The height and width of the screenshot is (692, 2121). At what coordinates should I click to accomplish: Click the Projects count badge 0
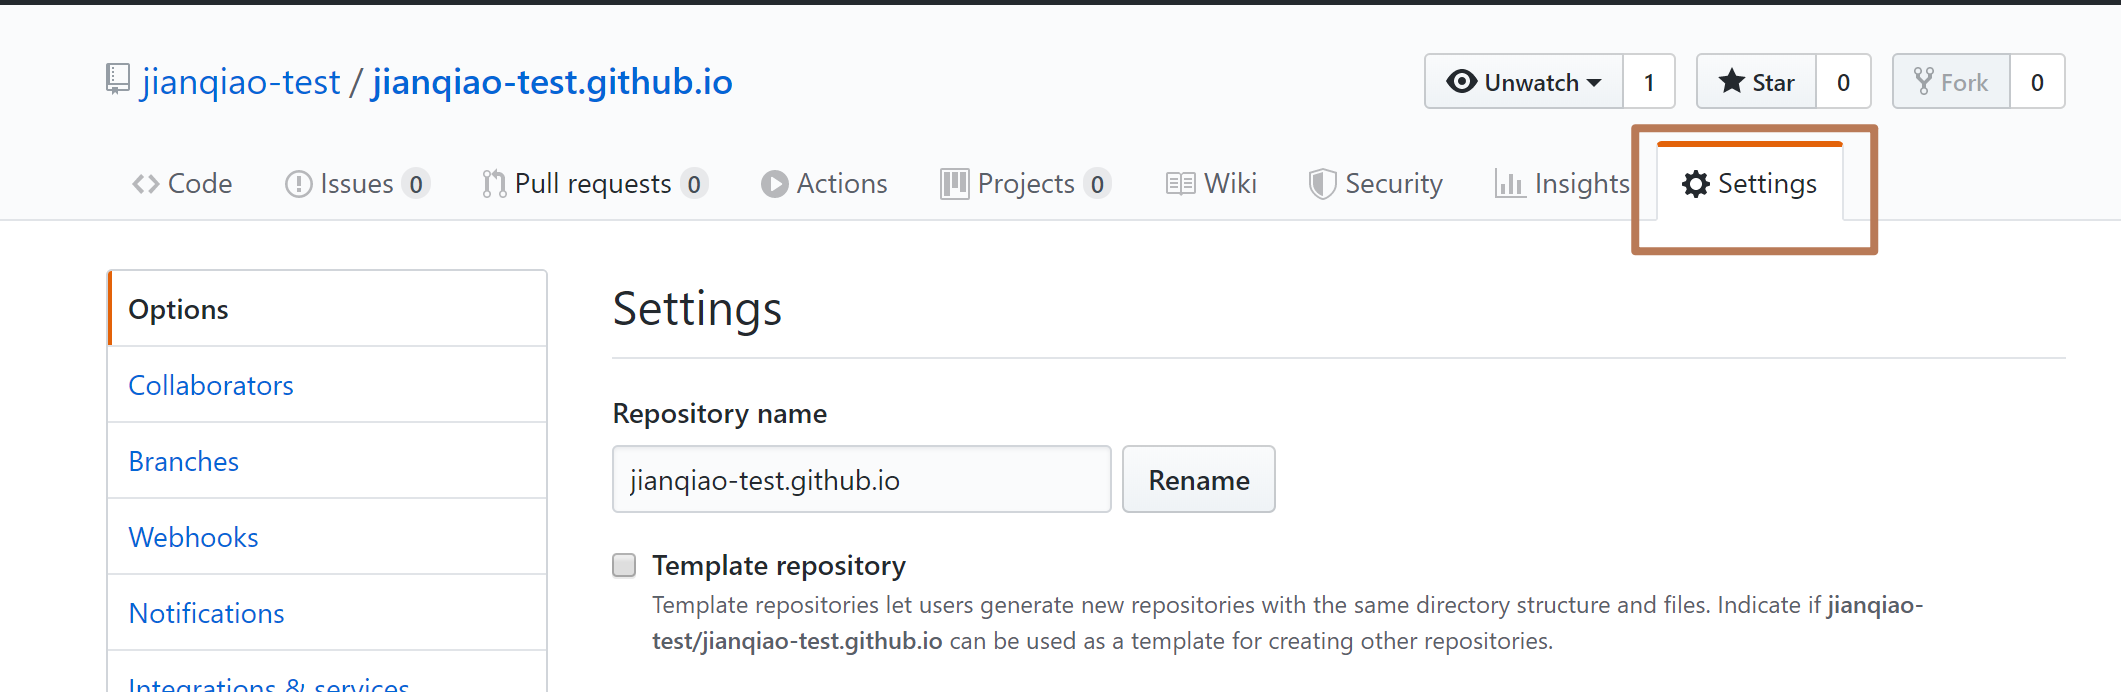click(x=1097, y=184)
